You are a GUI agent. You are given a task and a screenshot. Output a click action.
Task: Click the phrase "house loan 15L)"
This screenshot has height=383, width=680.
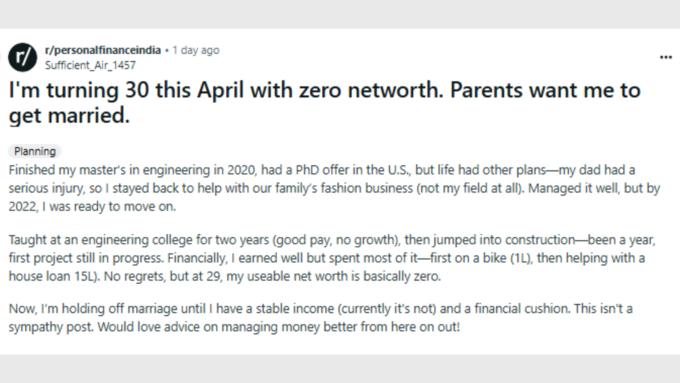tap(54, 276)
